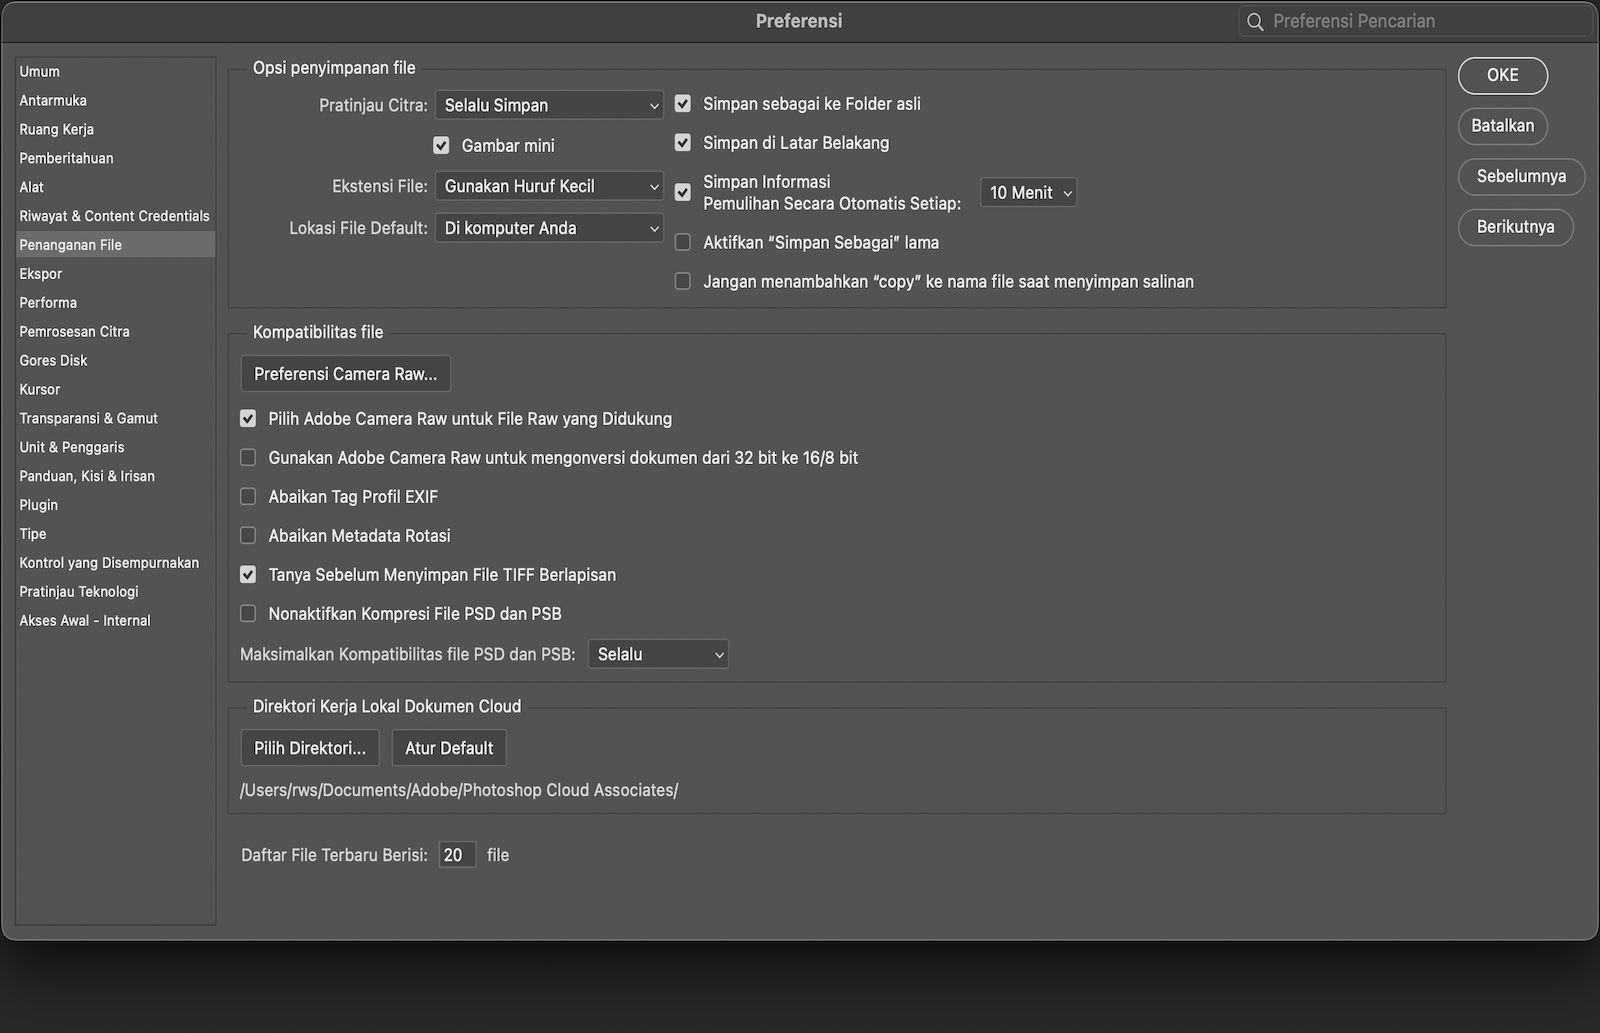
Task: Disable Simpan di Latar Belakang
Action: [683, 143]
